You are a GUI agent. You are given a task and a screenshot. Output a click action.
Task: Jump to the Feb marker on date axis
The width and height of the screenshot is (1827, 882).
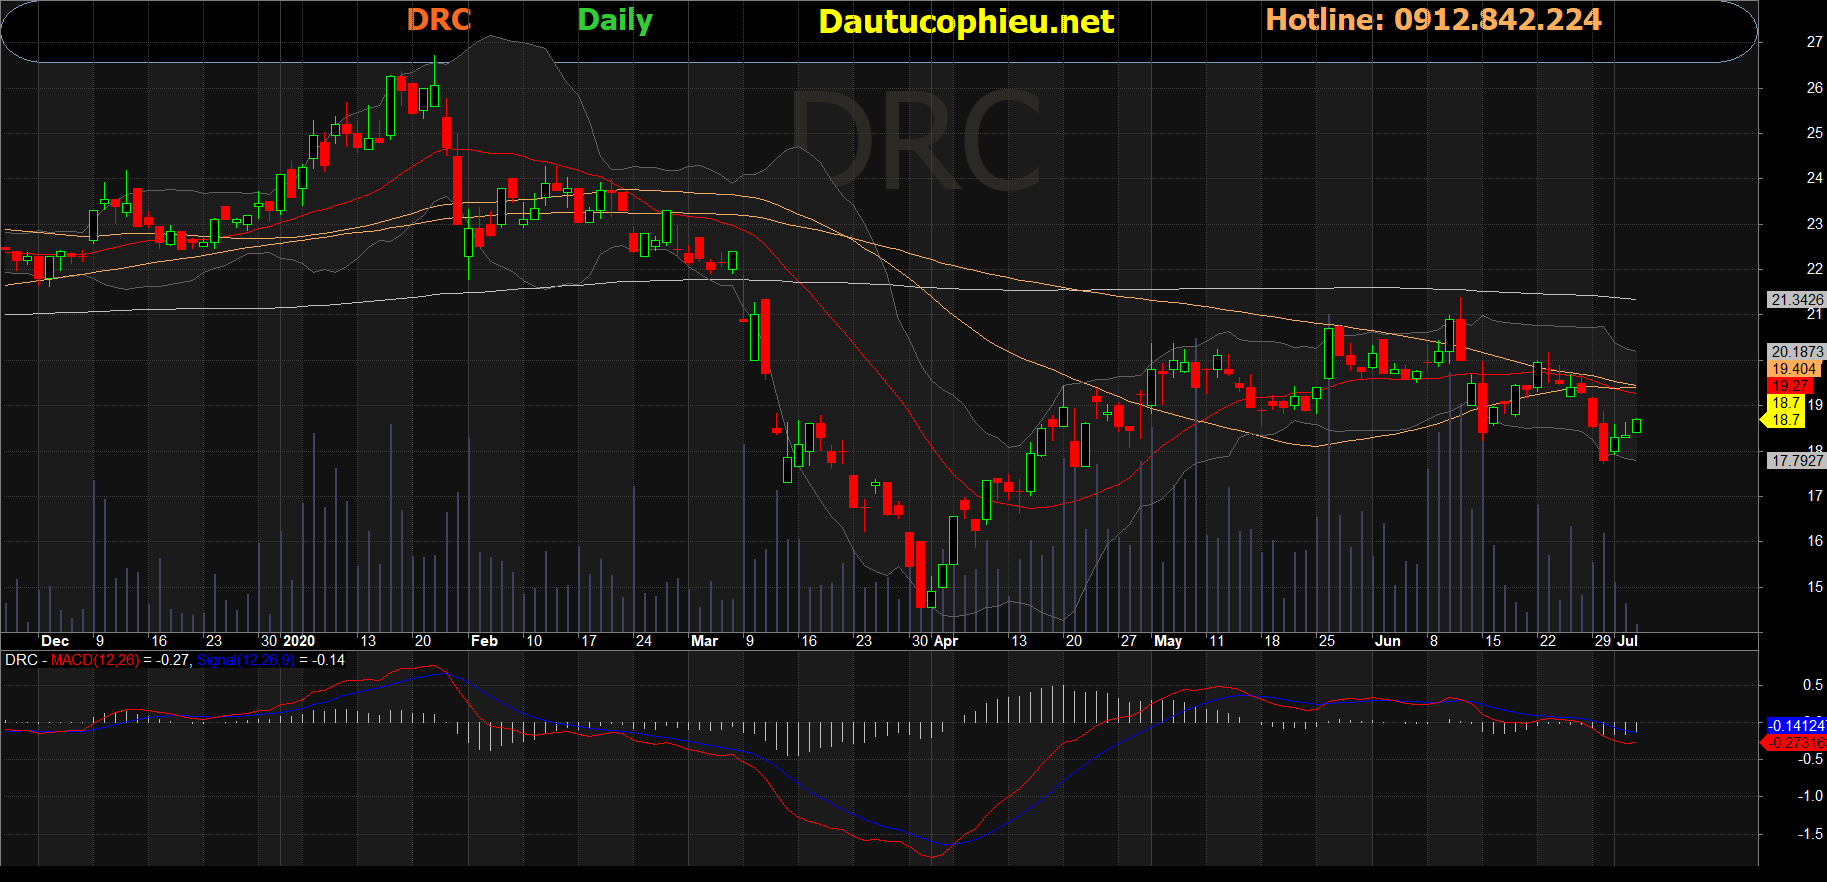[x=484, y=641]
